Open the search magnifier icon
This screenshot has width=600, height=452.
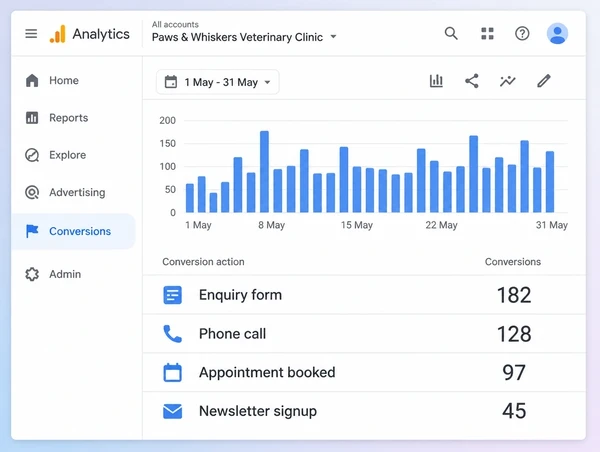tap(451, 33)
